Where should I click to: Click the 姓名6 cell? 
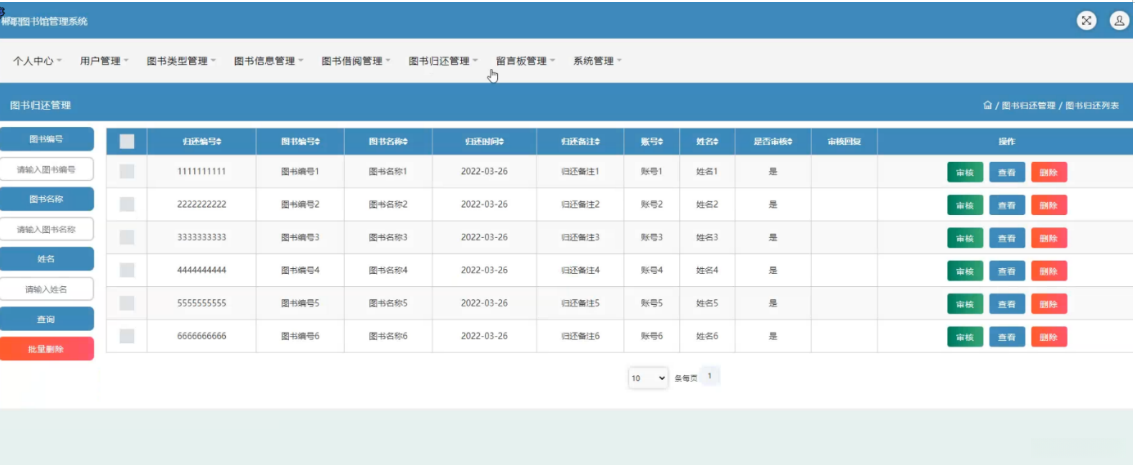(x=707, y=336)
